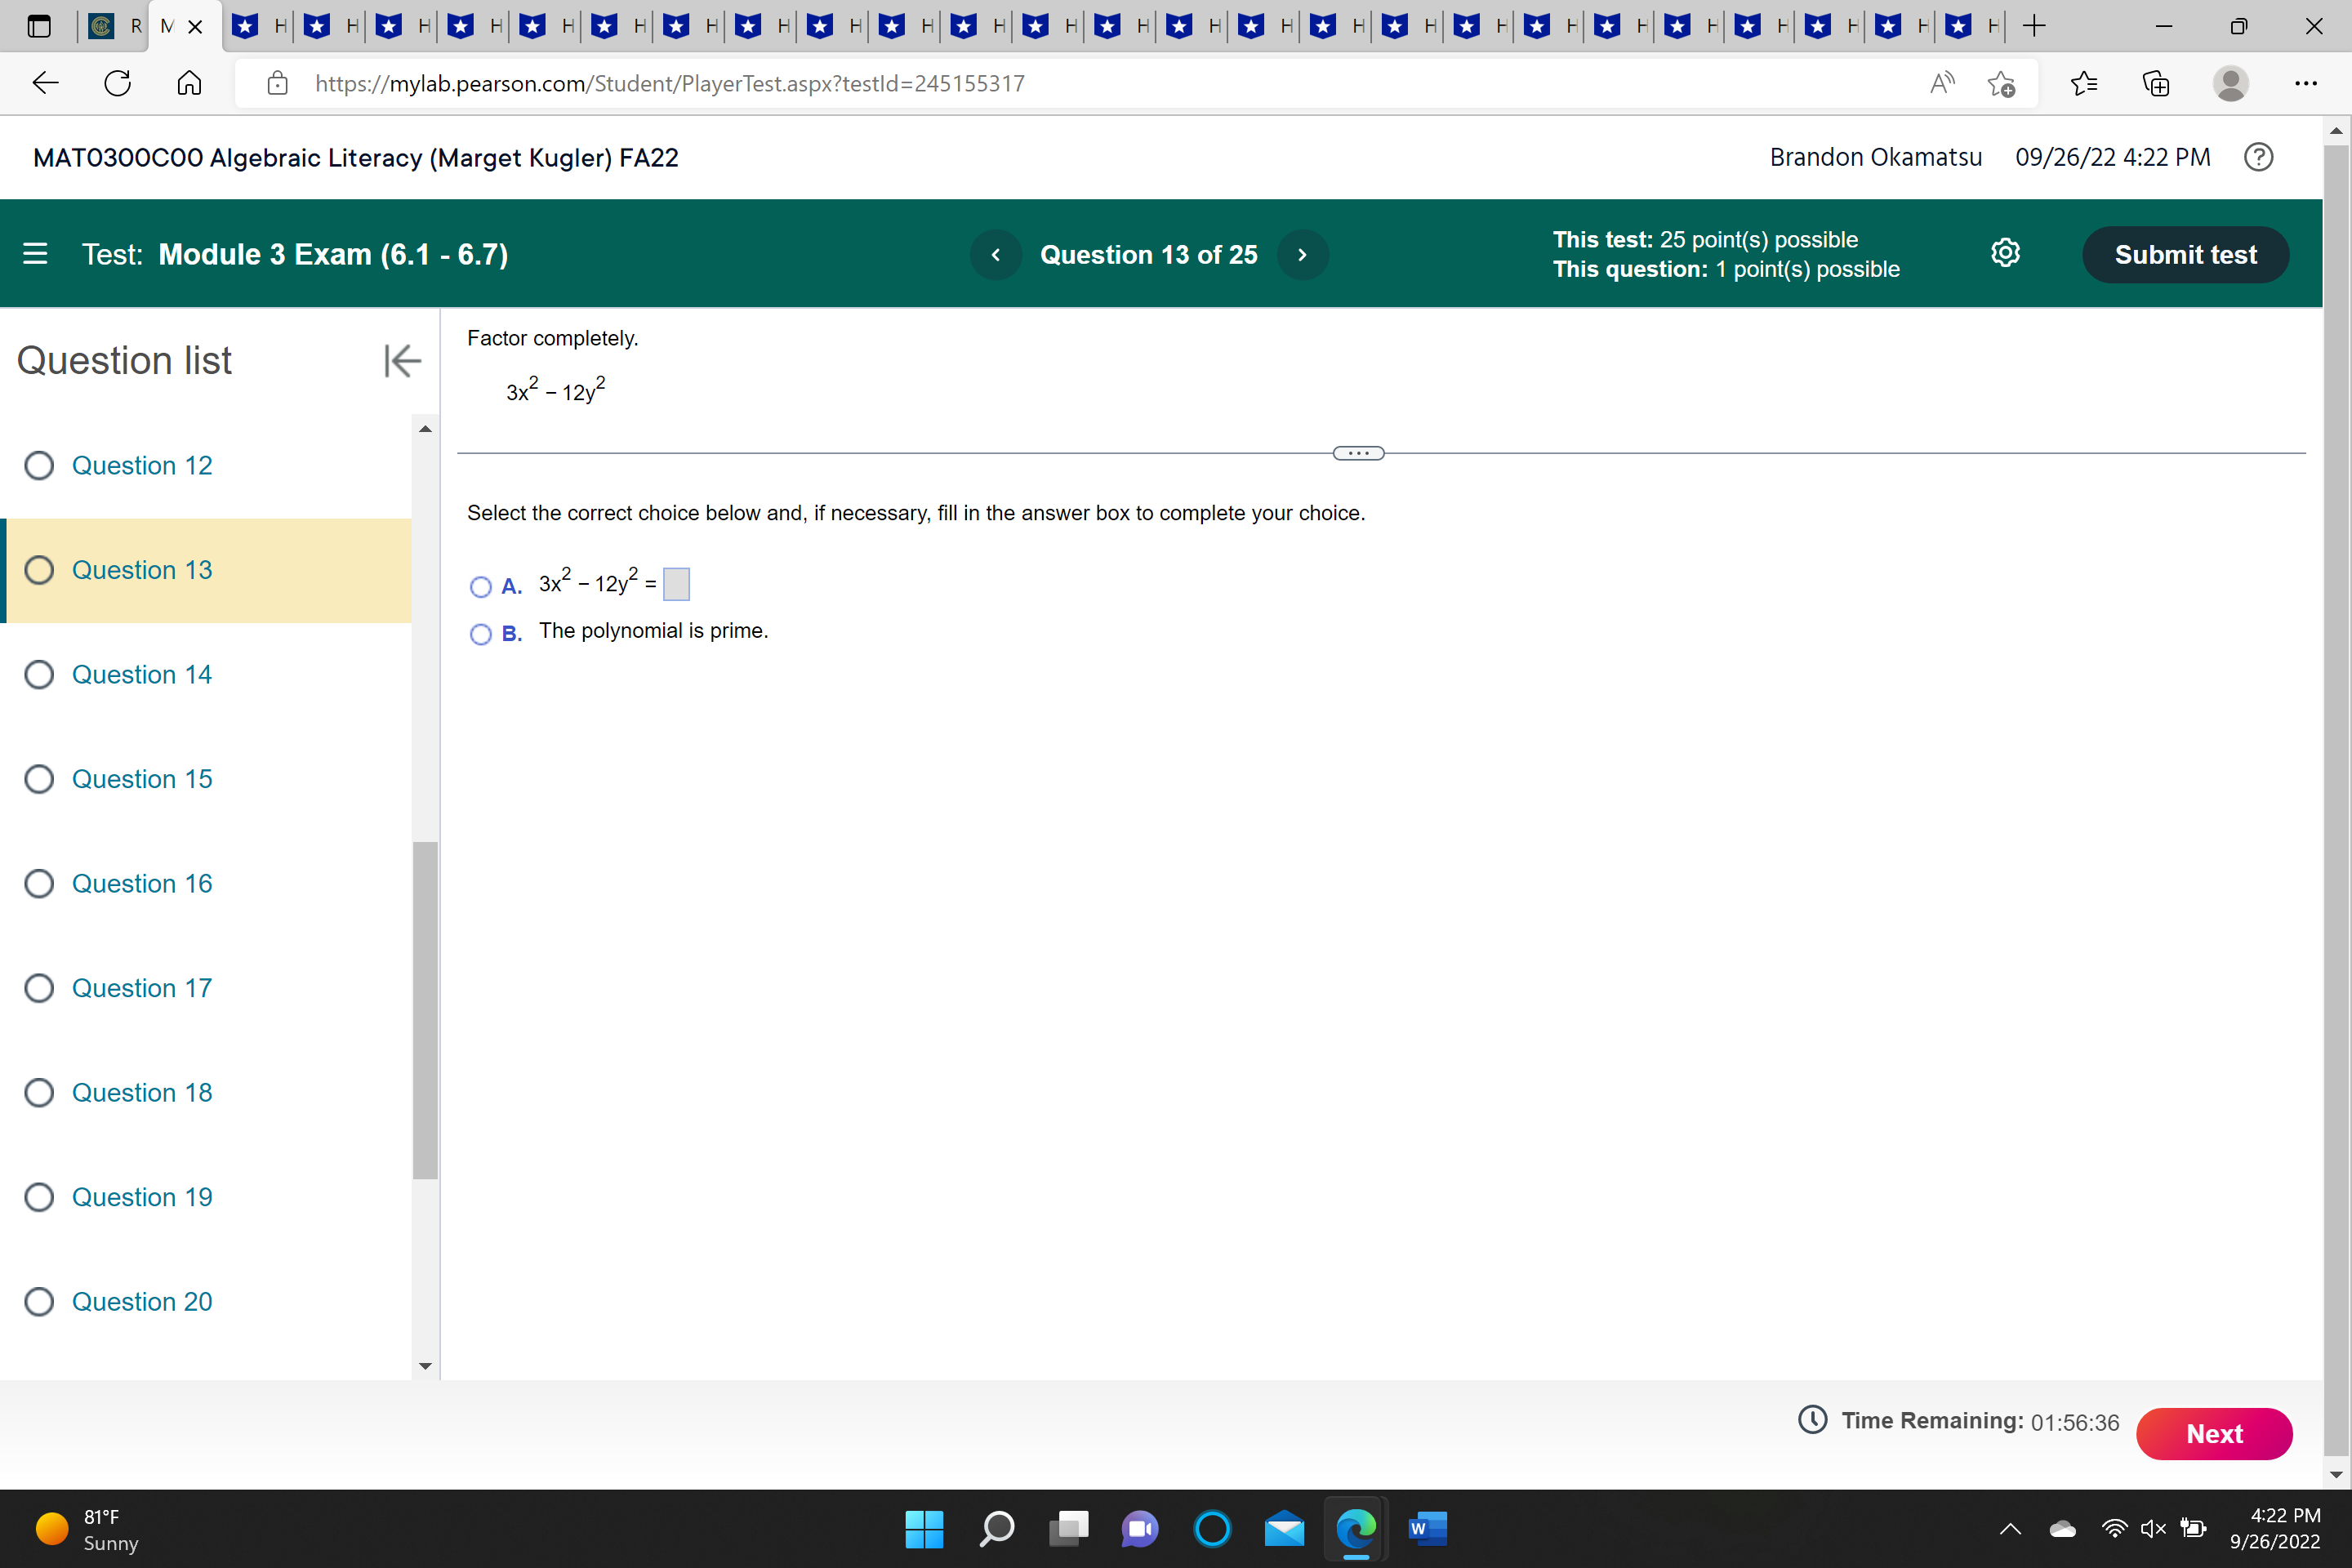Open Edge Read Aloud icon in address bar
2352x1568 pixels.
tap(1941, 83)
